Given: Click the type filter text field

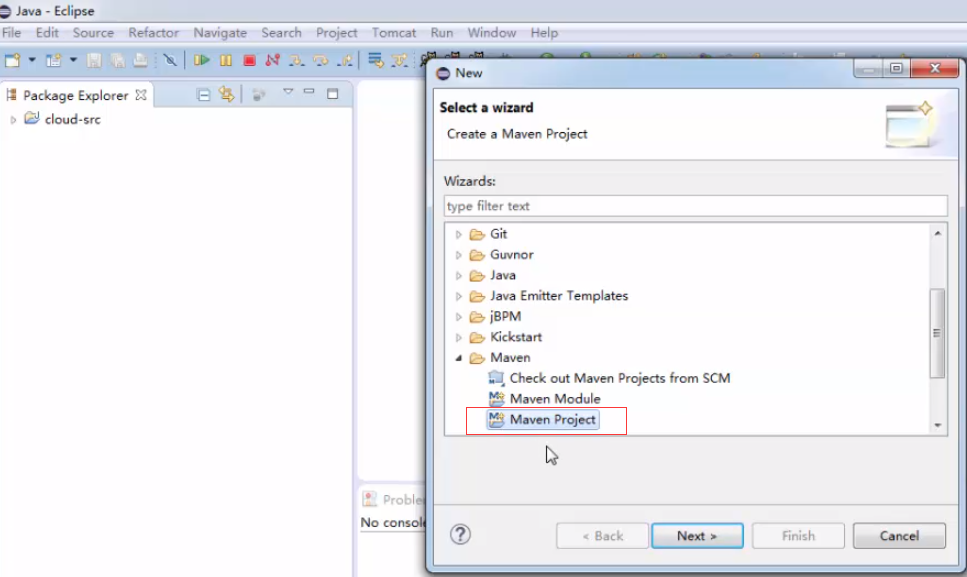Looking at the screenshot, I should [695, 206].
